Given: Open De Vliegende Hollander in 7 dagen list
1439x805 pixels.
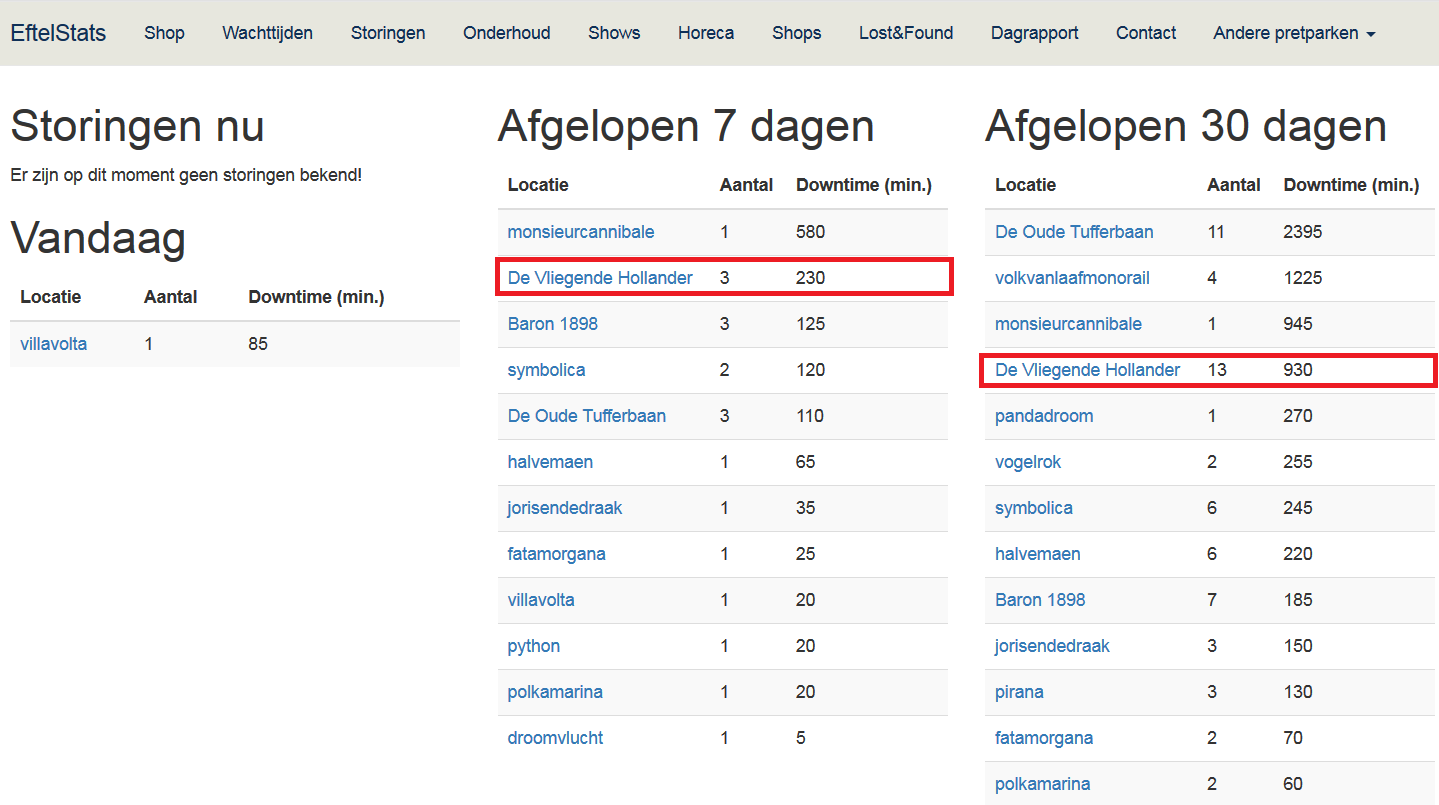Looking at the screenshot, I should 600,278.
